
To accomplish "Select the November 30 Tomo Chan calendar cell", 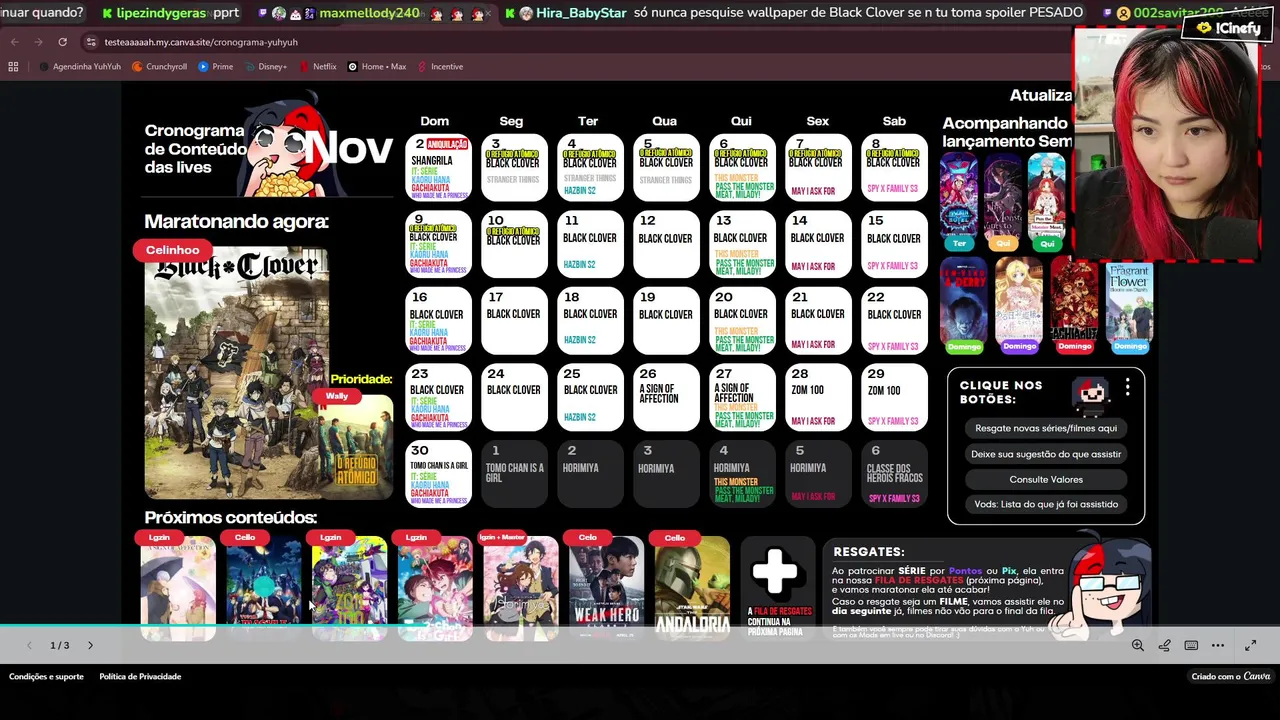I will [x=438, y=474].
